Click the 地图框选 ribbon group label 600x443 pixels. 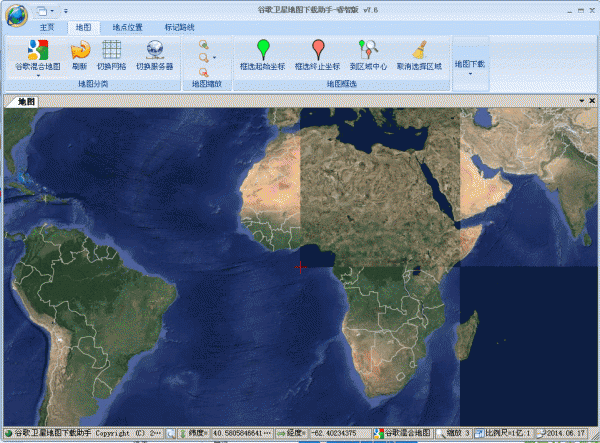click(341, 84)
